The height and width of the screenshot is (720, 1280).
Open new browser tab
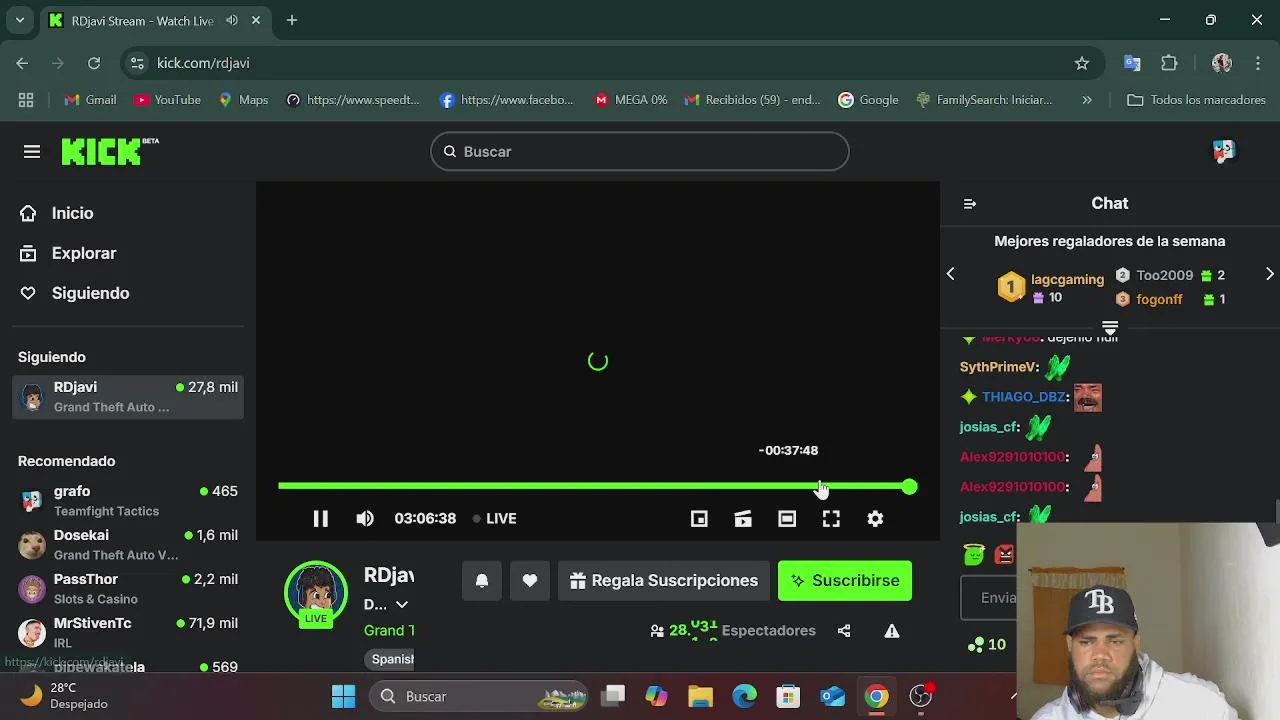click(292, 20)
